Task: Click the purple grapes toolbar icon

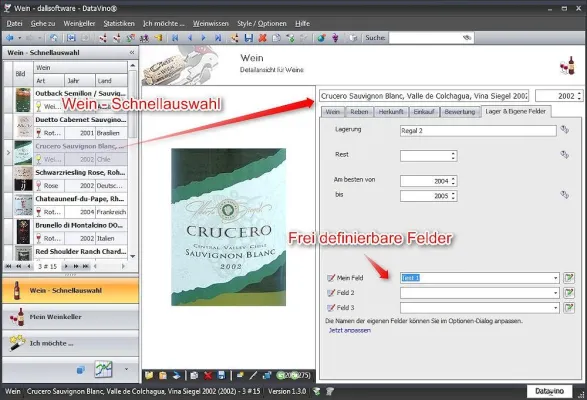Action: point(335,38)
